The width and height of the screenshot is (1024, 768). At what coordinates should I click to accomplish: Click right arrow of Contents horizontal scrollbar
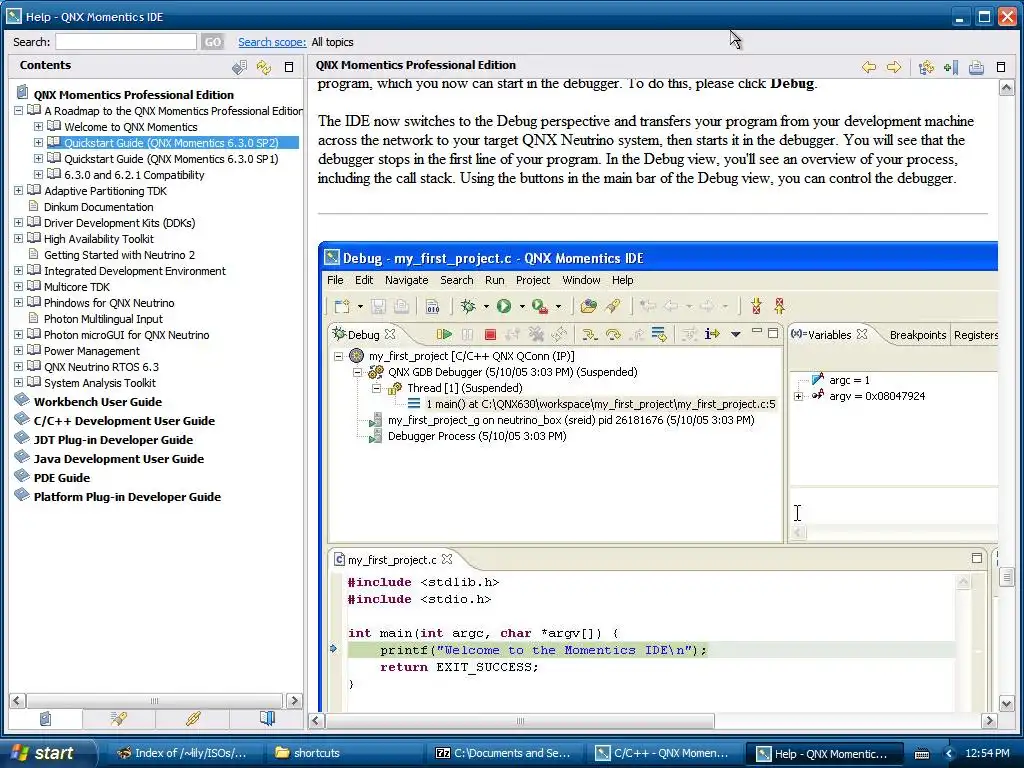(295, 701)
